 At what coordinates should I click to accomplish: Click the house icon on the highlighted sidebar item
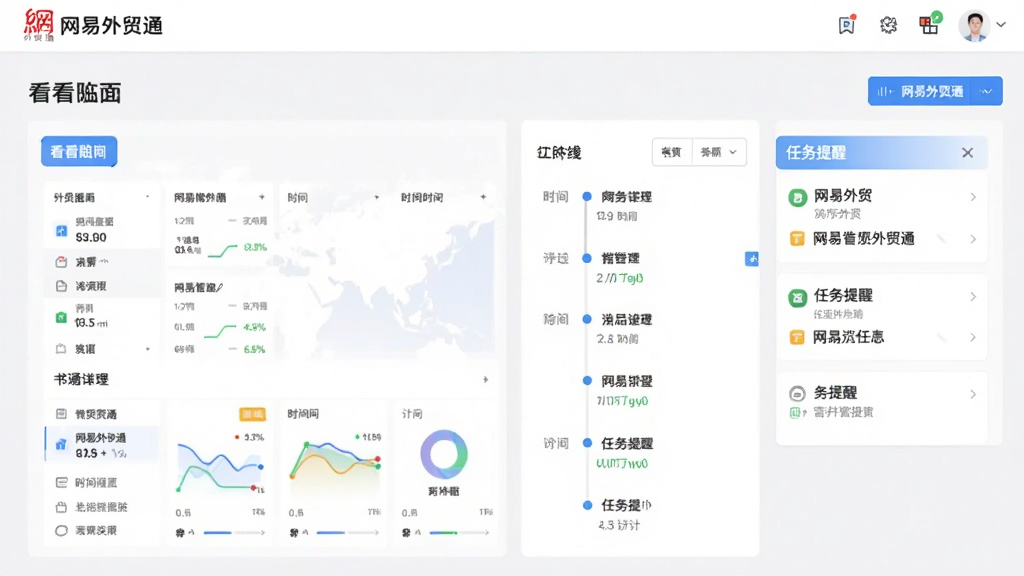pos(61,445)
